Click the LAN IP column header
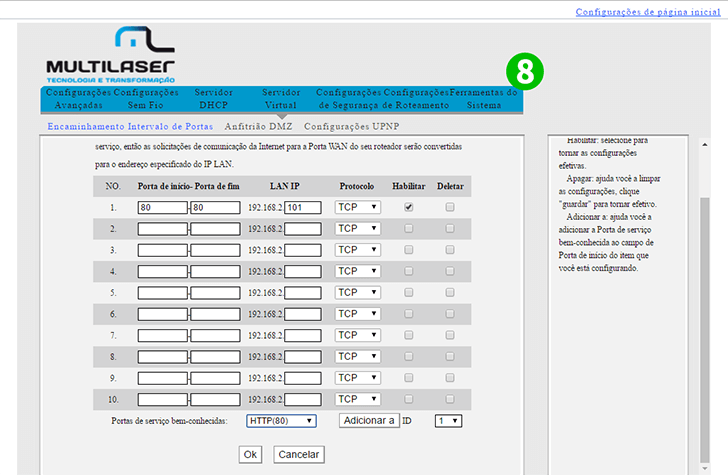This screenshot has height=475, width=728. tap(285, 186)
